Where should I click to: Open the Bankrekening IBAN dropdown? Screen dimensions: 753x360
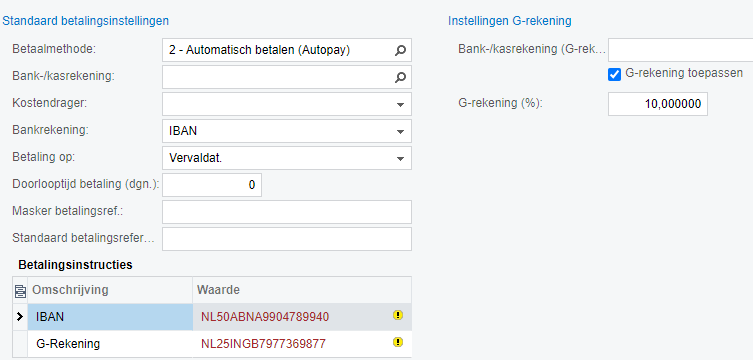point(401,132)
